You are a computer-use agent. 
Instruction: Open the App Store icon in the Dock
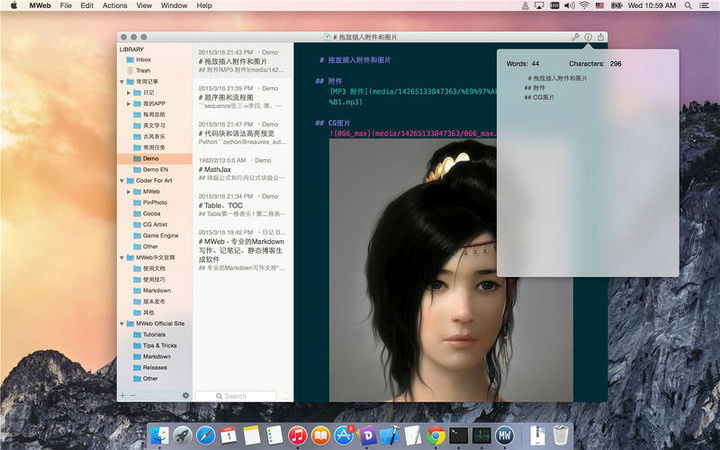point(343,435)
